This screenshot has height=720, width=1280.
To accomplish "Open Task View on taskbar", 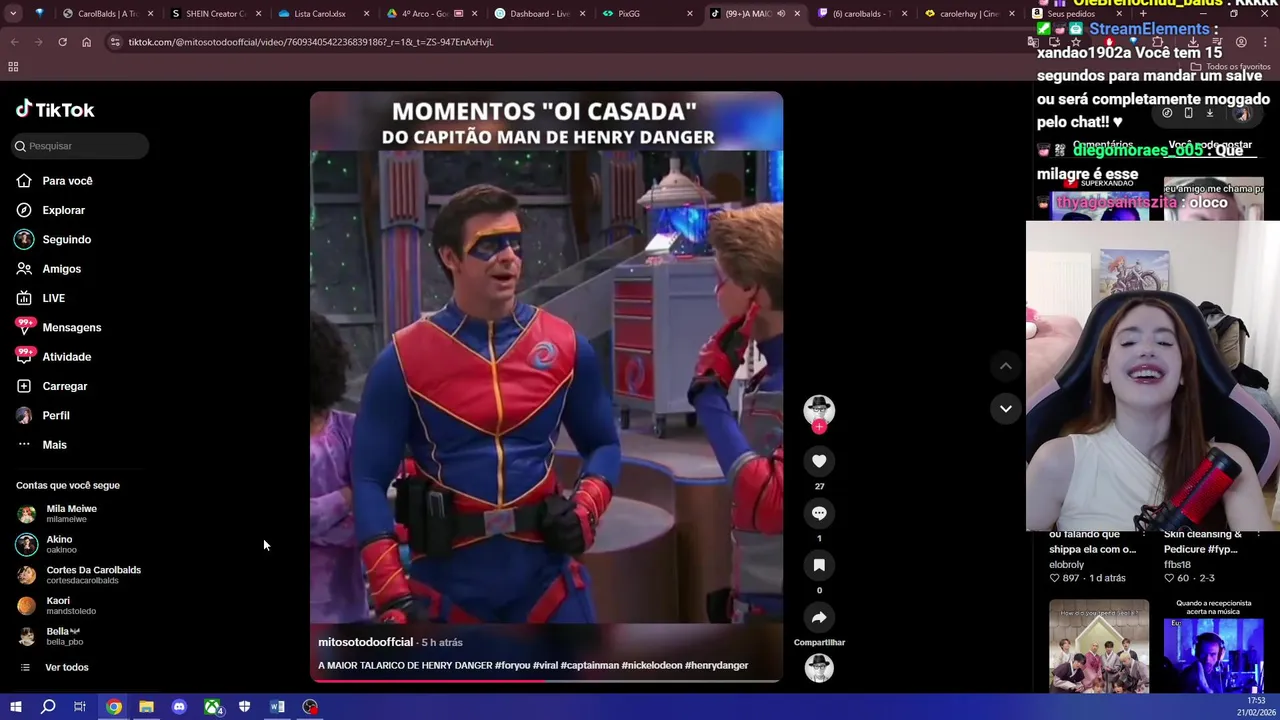I will pyautogui.click(x=80, y=707).
